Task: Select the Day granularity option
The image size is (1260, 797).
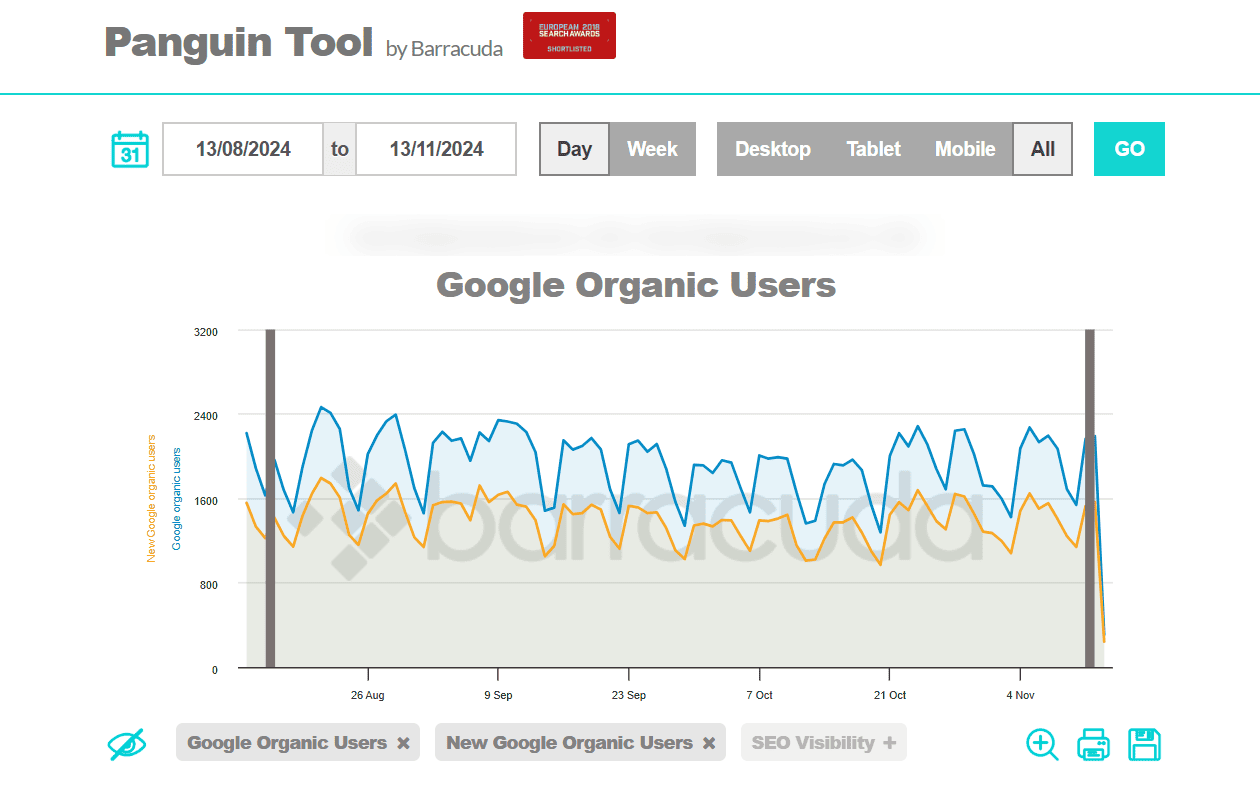Action: [574, 149]
